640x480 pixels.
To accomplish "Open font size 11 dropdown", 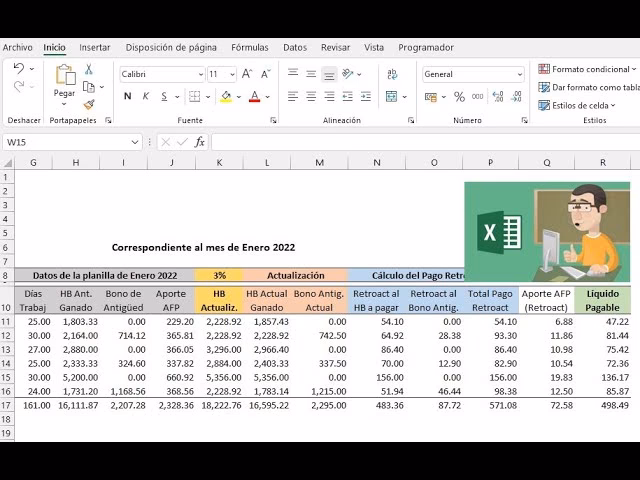I will [232, 74].
